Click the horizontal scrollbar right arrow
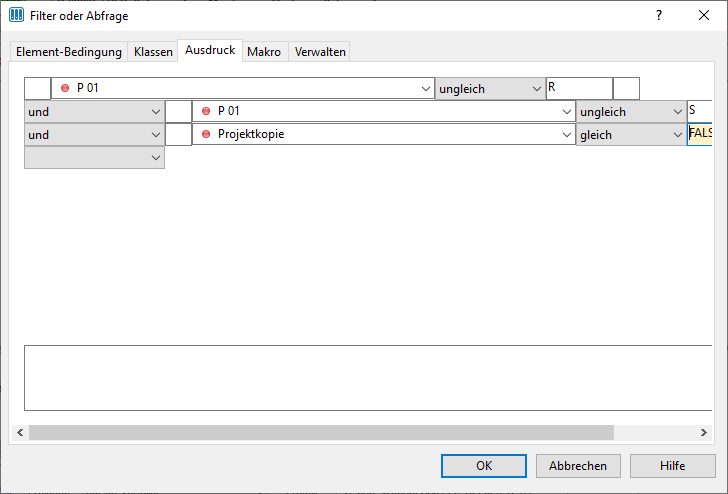Viewport: 728px width, 494px height. 704,432
